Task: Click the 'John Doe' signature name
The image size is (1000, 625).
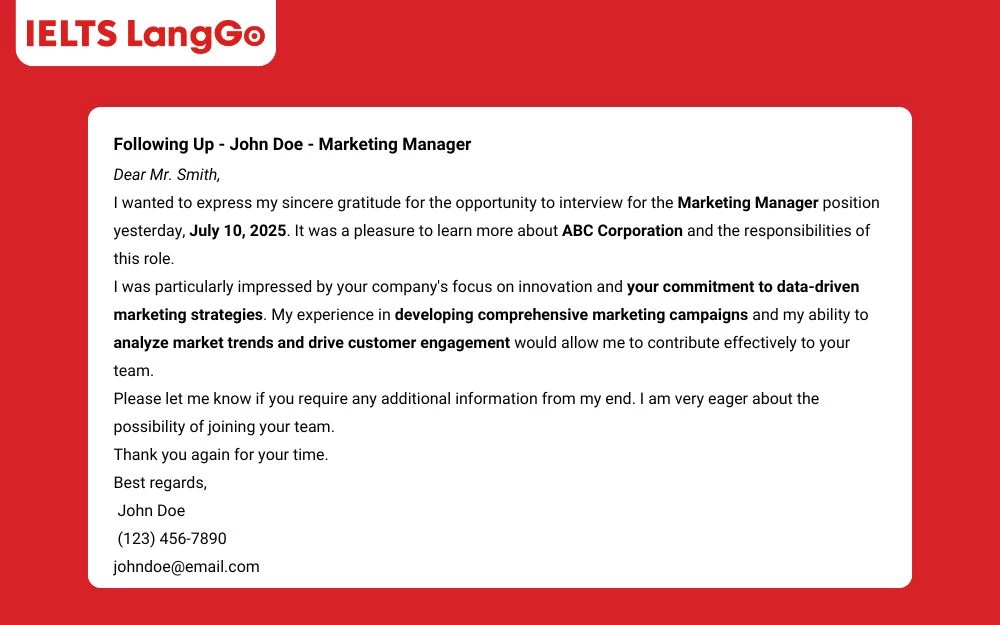Action: click(x=151, y=510)
